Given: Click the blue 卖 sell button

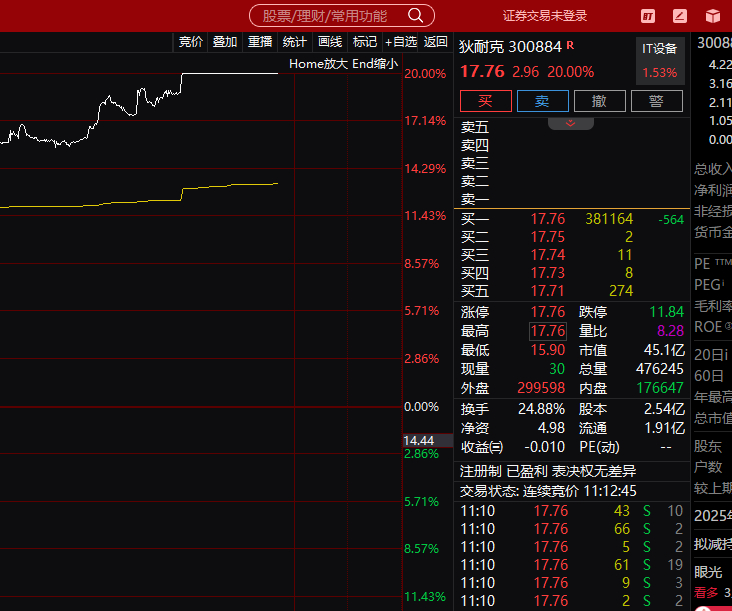Looking at the screenshot, I should (x=542, y=101).
